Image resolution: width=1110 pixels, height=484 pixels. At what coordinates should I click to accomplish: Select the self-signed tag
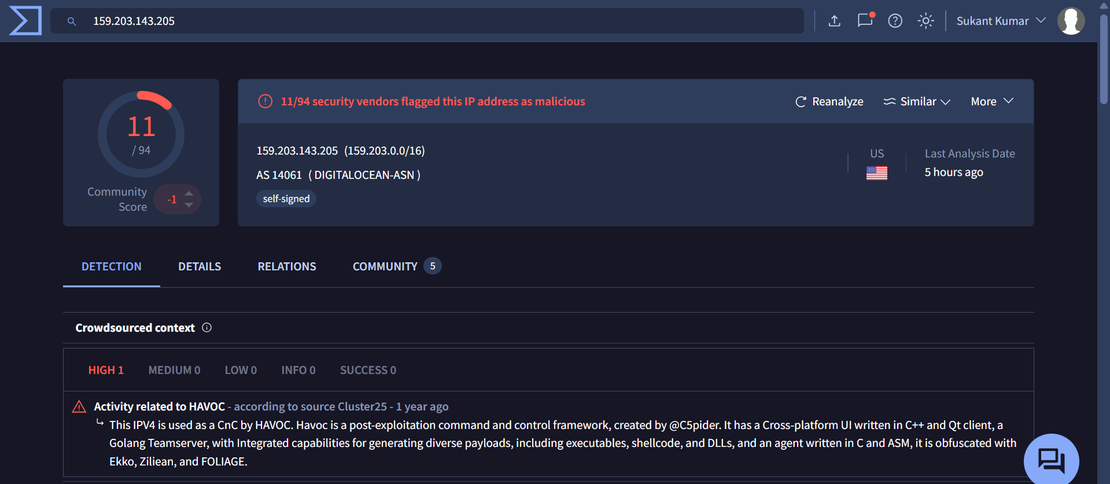[286, 199]
